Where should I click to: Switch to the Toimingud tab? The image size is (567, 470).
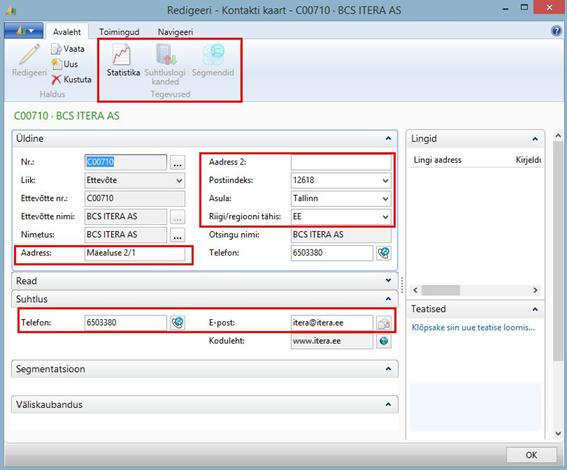click(119, 32)
